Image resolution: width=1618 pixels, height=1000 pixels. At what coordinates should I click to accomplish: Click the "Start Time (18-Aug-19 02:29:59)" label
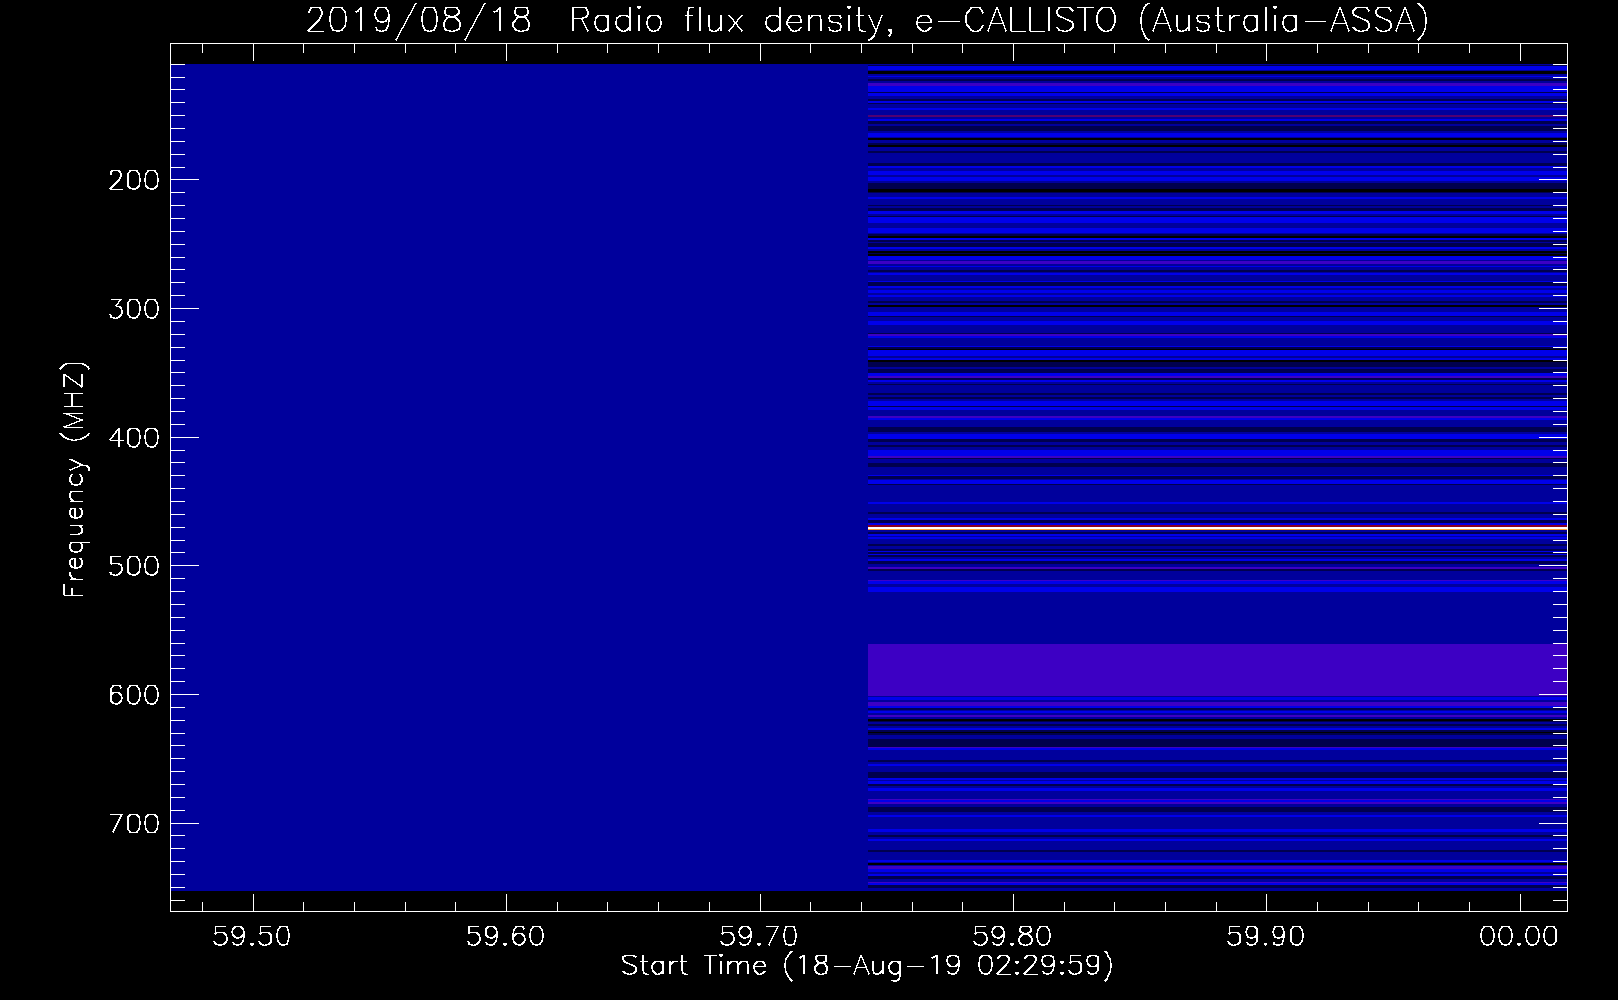[x=867, y=966]
